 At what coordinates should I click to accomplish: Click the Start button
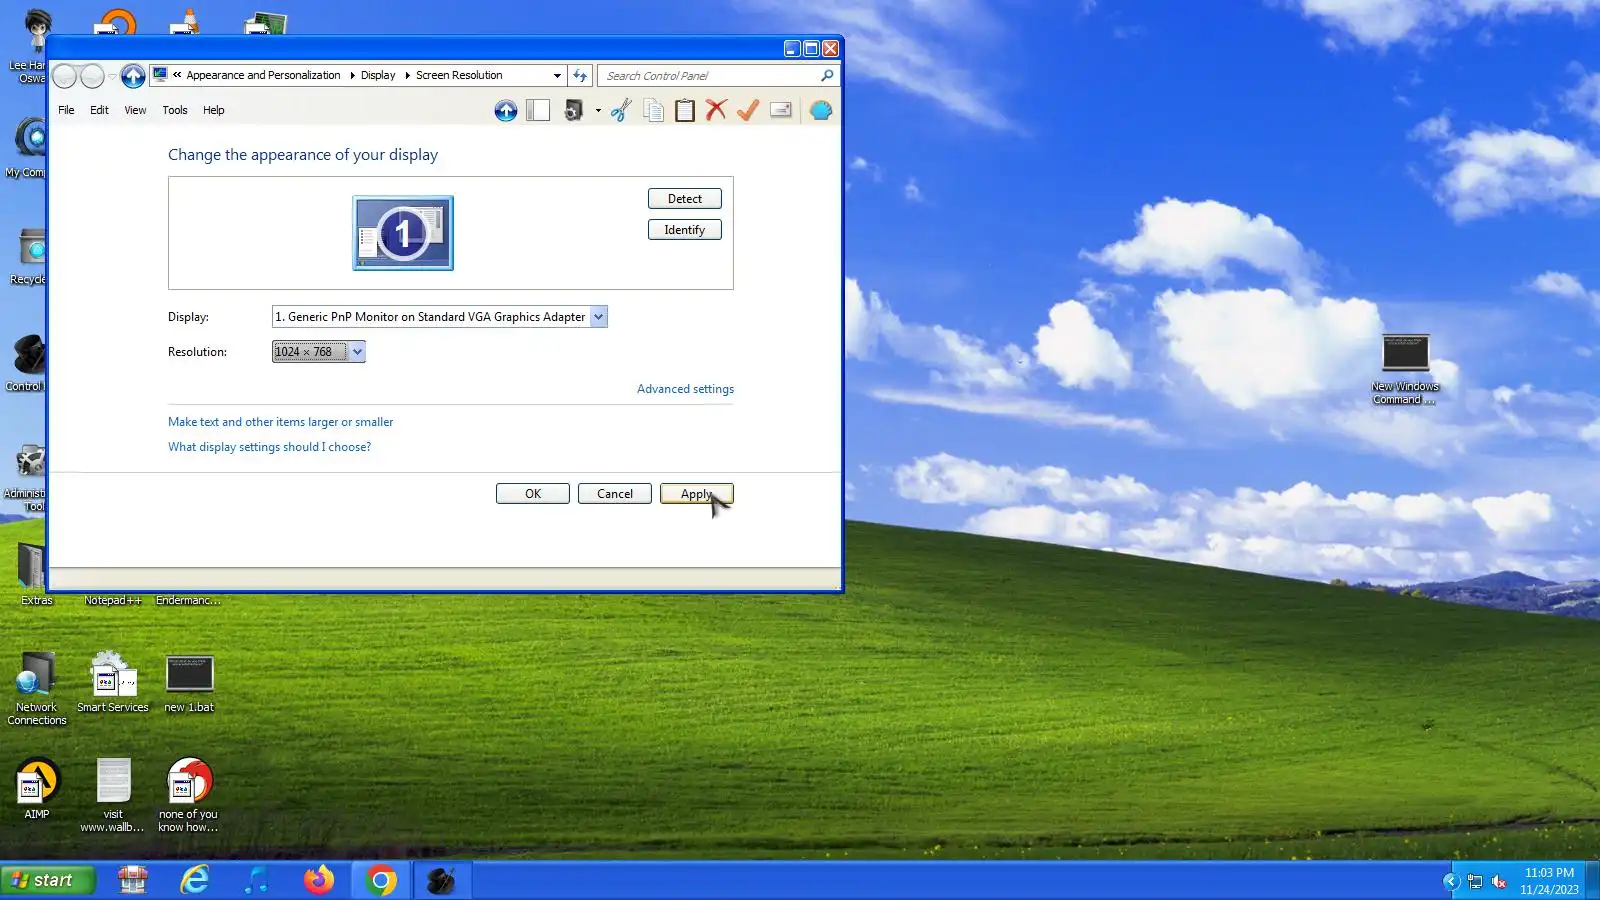click(x=48, y=880)
